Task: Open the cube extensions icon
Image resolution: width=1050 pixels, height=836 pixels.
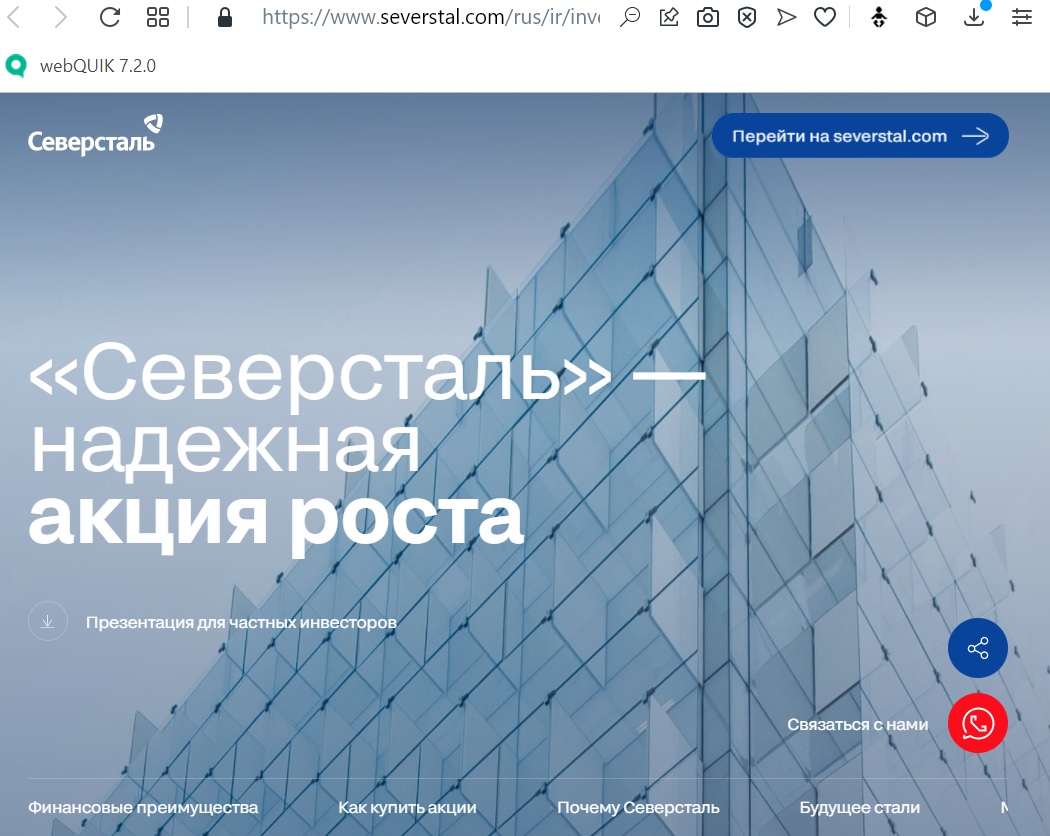Action: pyautogui.click(x=925, y=17)
